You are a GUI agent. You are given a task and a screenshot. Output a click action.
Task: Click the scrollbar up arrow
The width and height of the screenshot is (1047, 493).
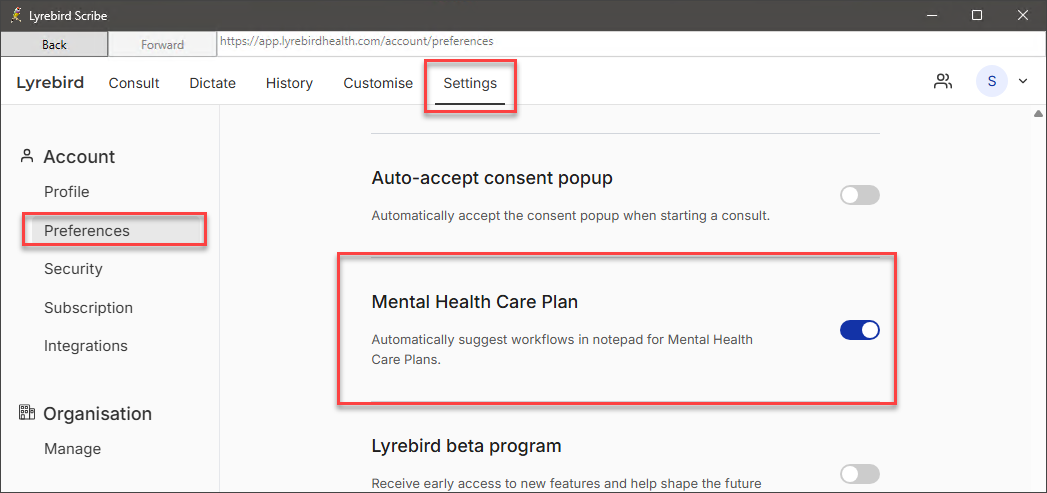point(1038,112)
